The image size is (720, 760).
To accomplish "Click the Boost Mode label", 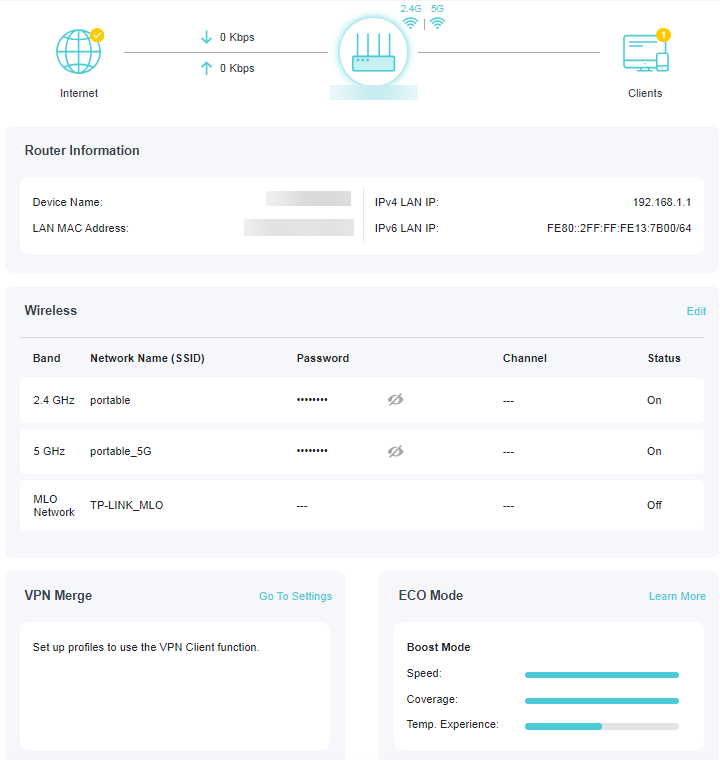I will tap(438, 647).
